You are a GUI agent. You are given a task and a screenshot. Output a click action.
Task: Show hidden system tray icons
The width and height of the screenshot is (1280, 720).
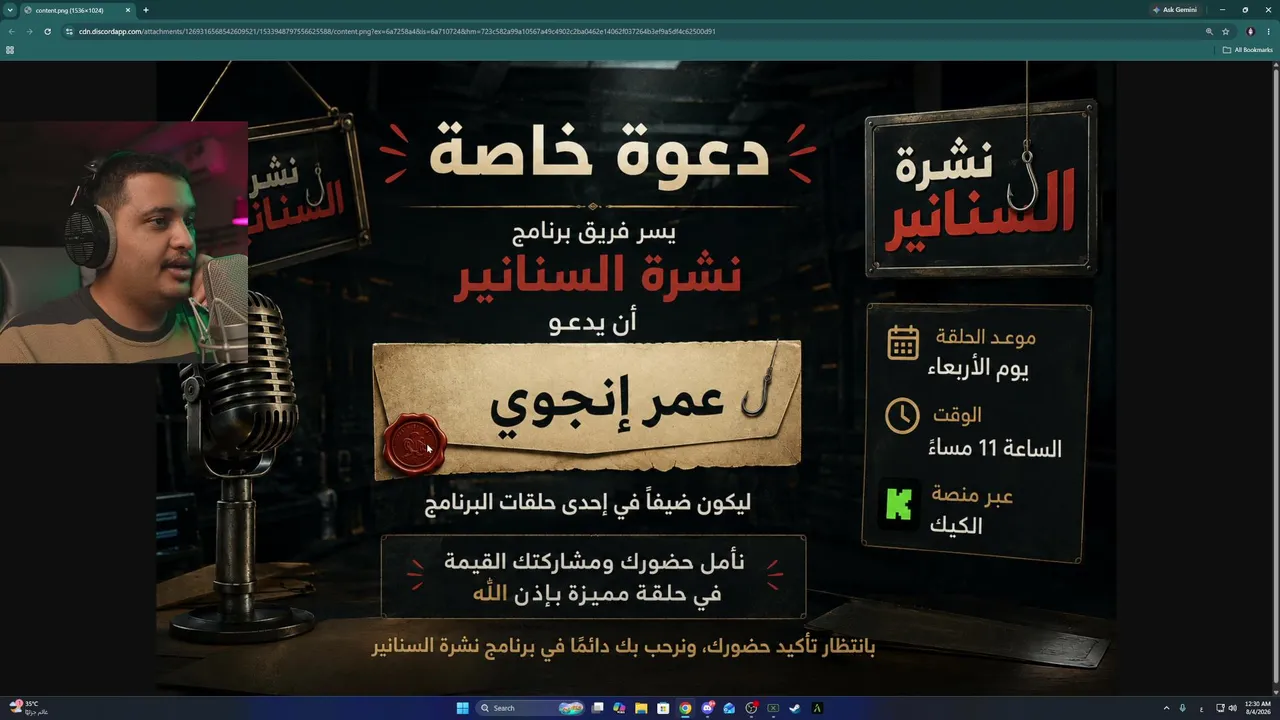pyautogui.click(x=1166, y=708)
